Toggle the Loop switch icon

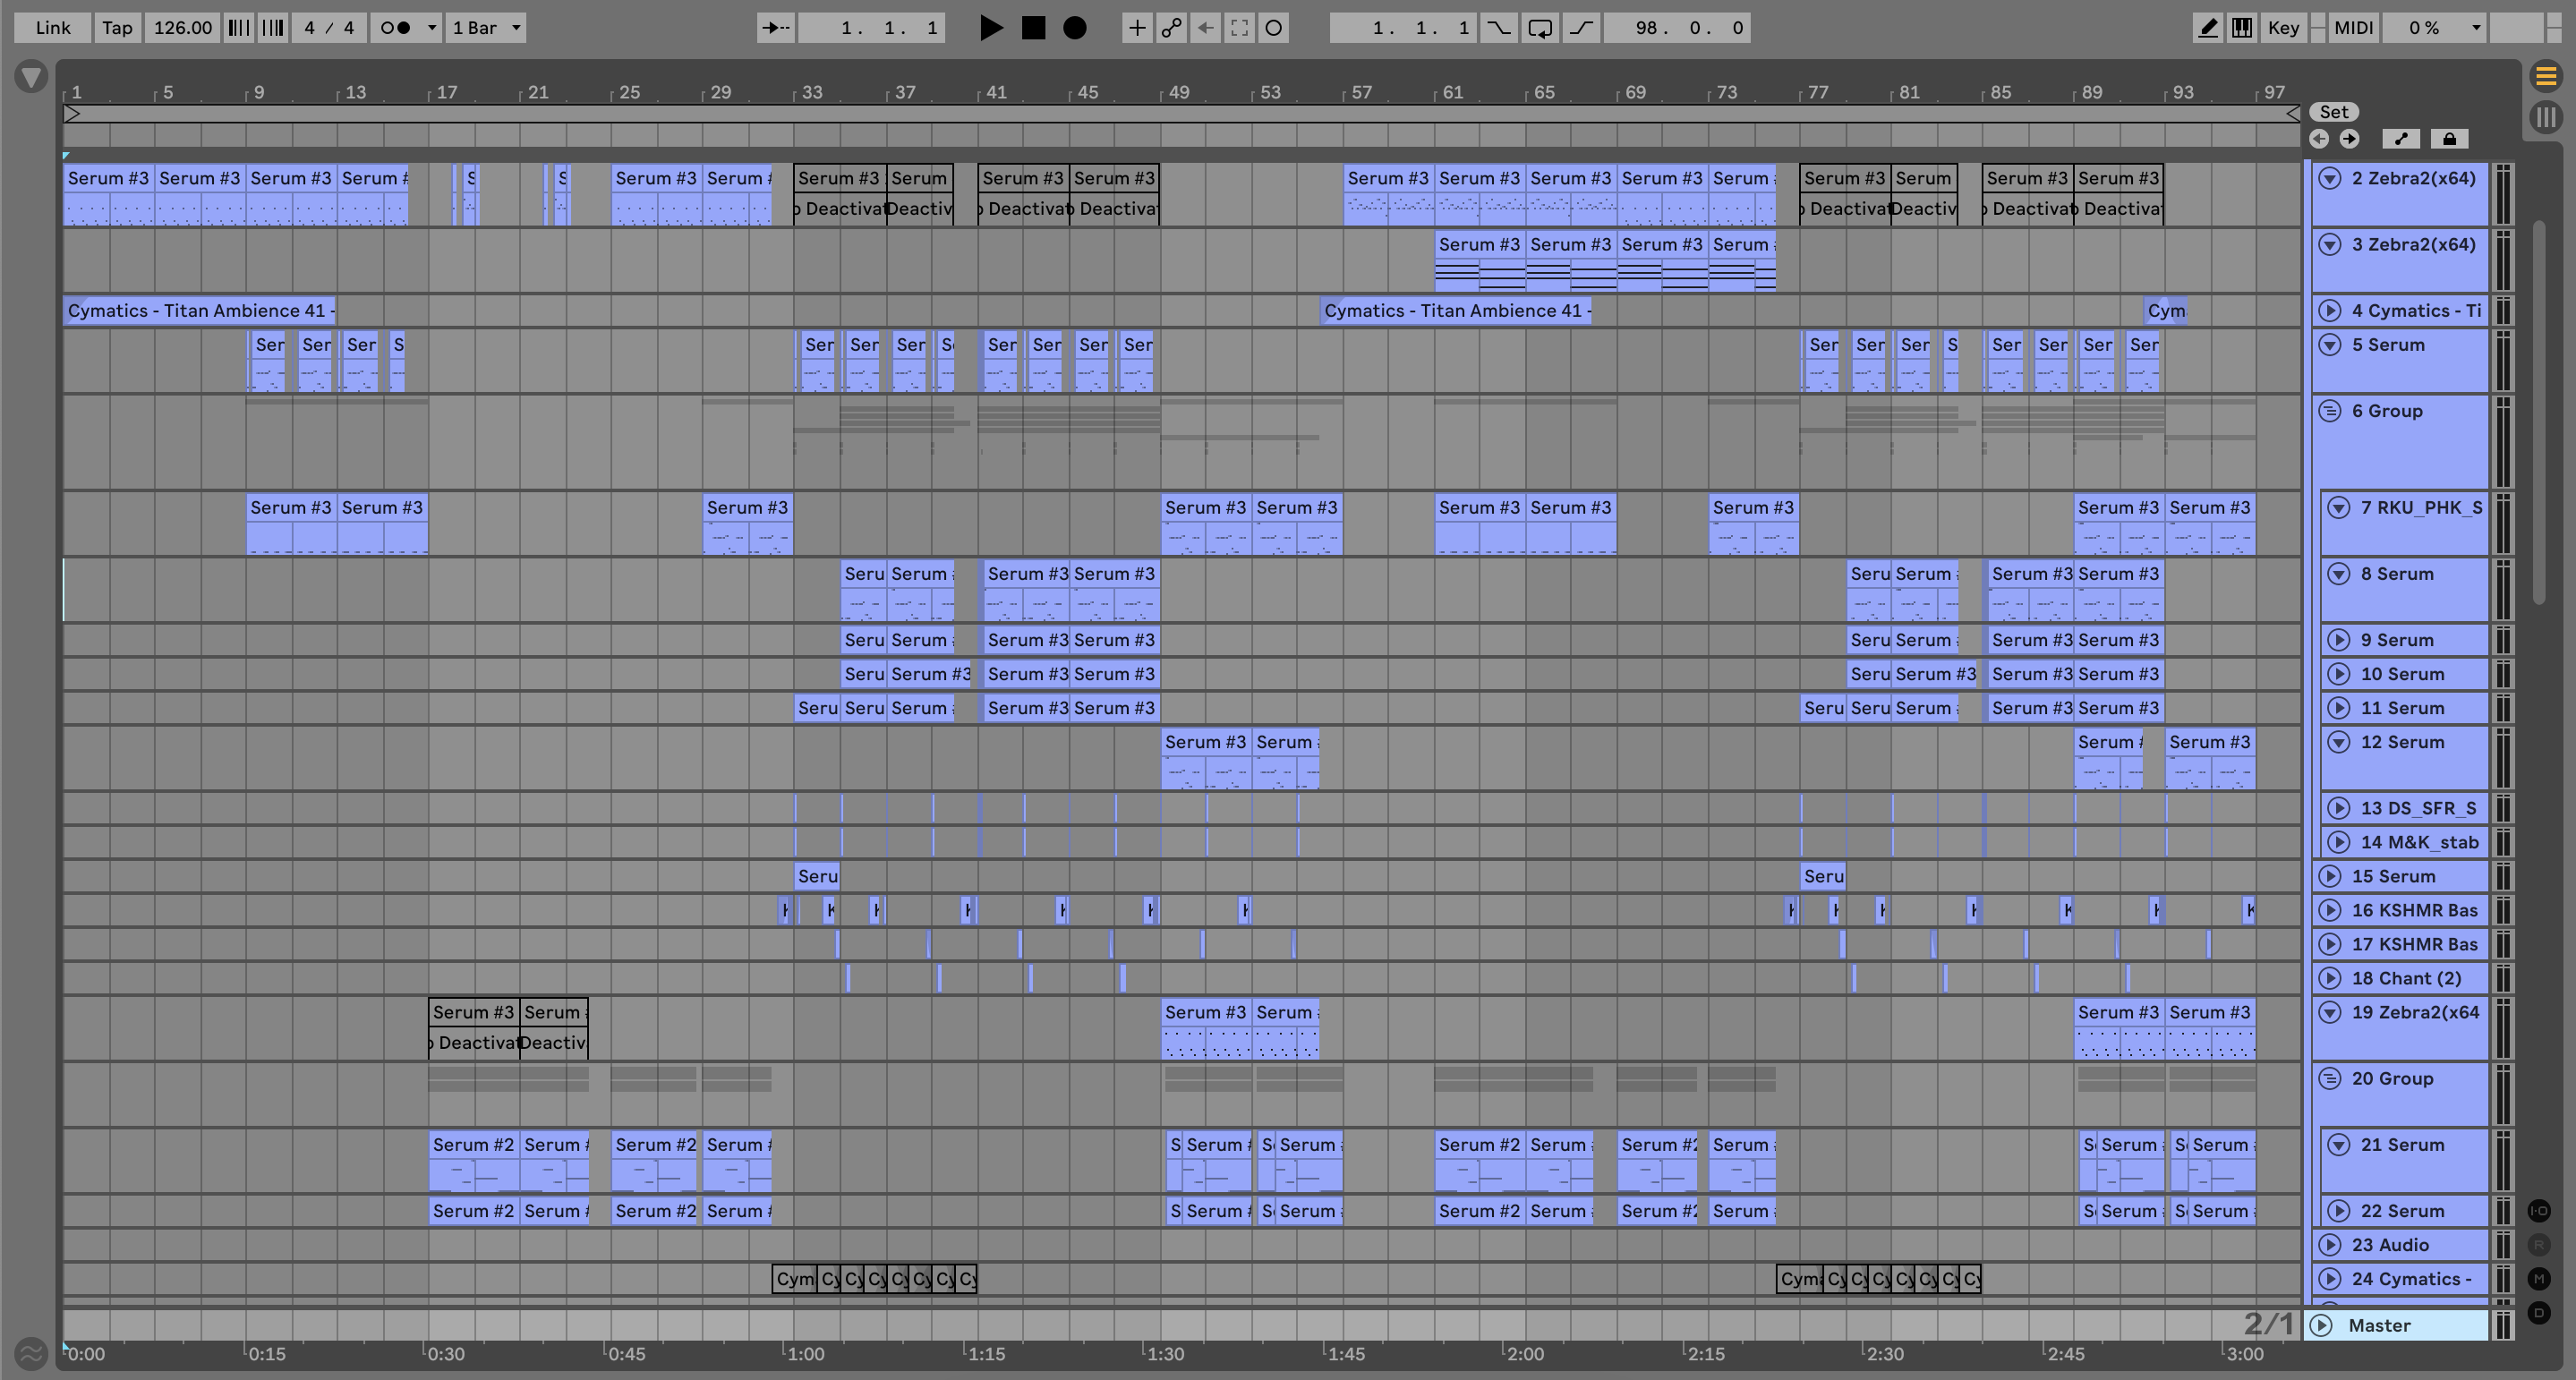click(1540, 28)
